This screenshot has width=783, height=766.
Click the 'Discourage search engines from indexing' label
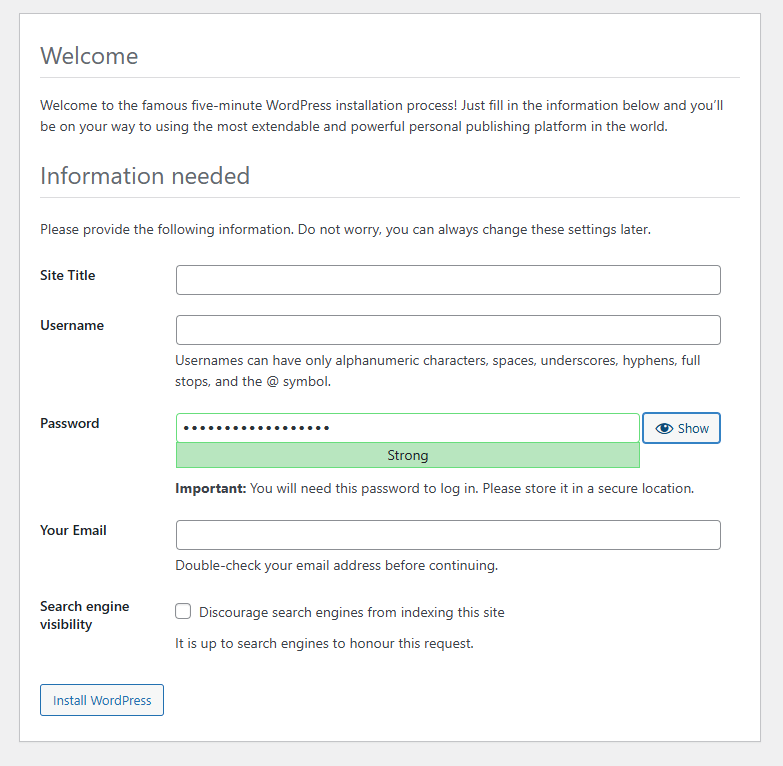tap(351, 612)
